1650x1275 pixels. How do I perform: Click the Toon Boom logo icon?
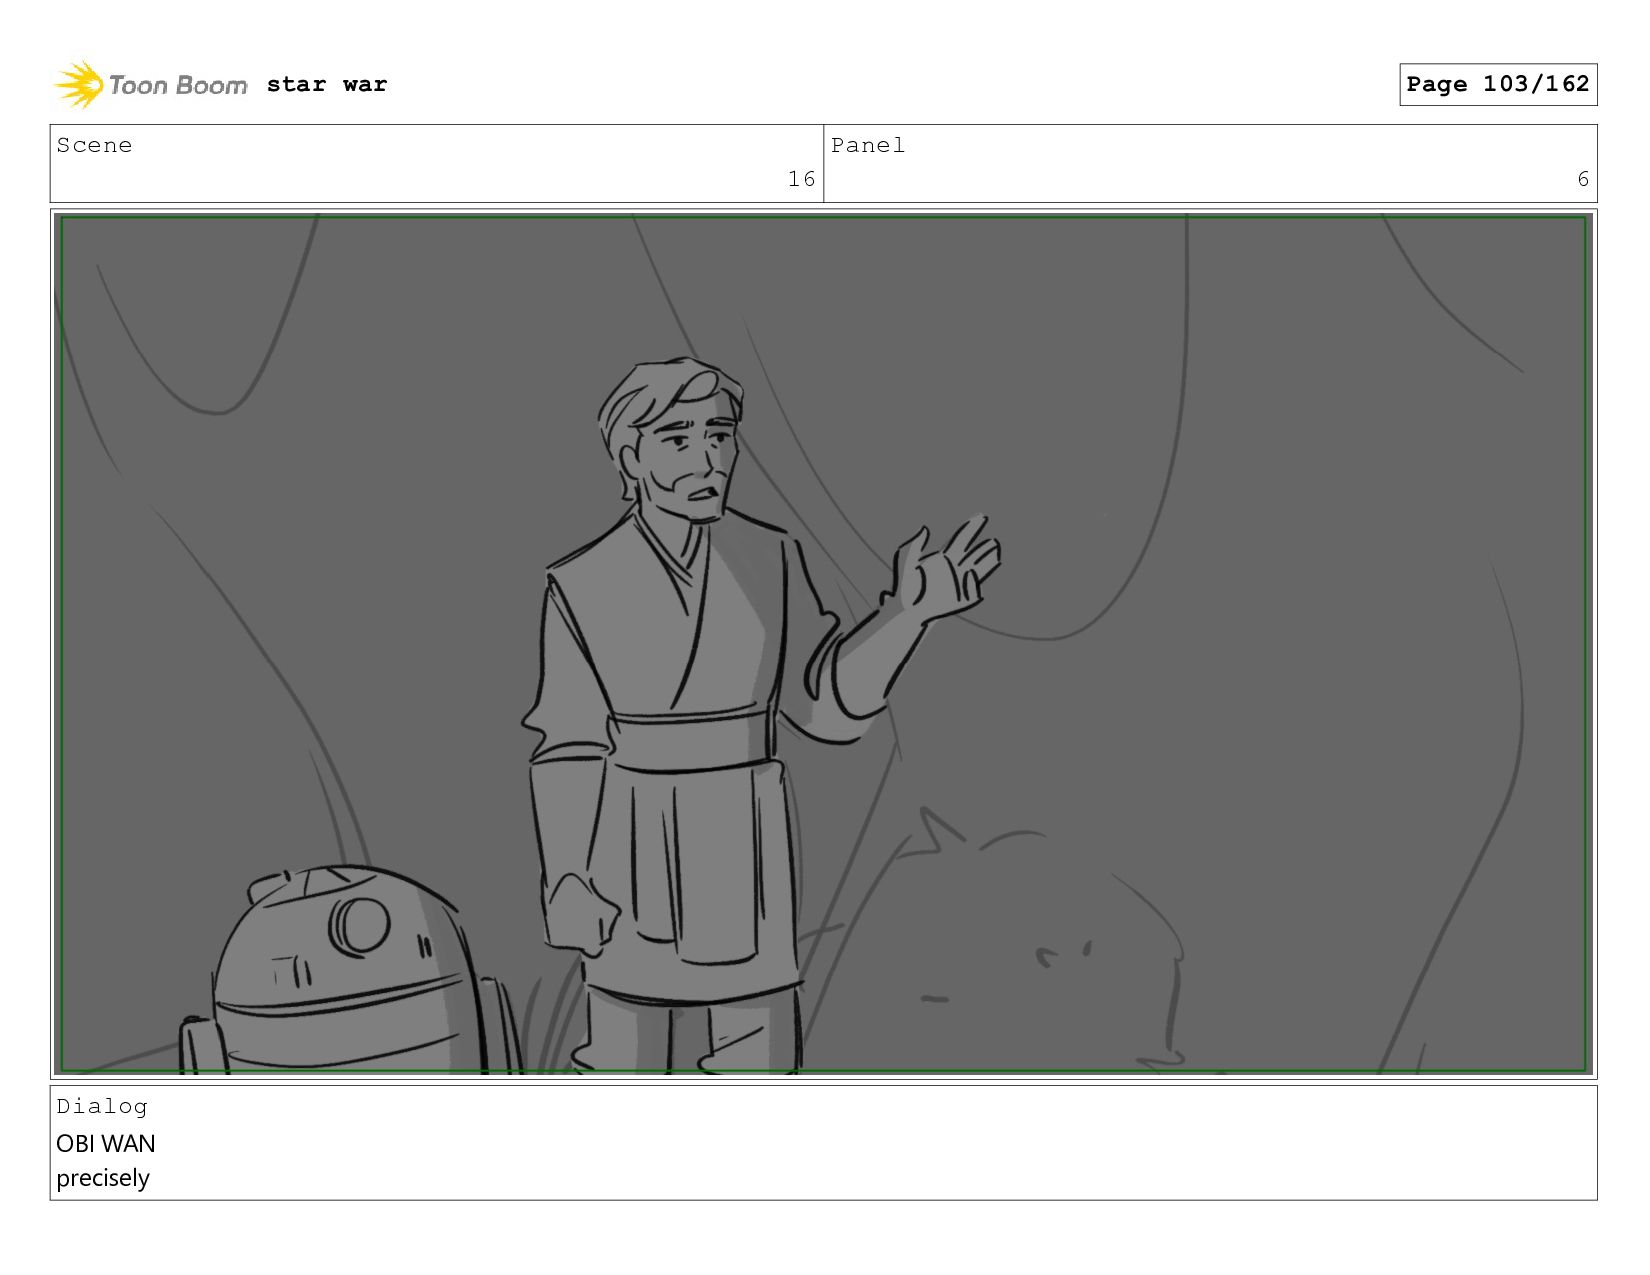click(x=79, y=84)
